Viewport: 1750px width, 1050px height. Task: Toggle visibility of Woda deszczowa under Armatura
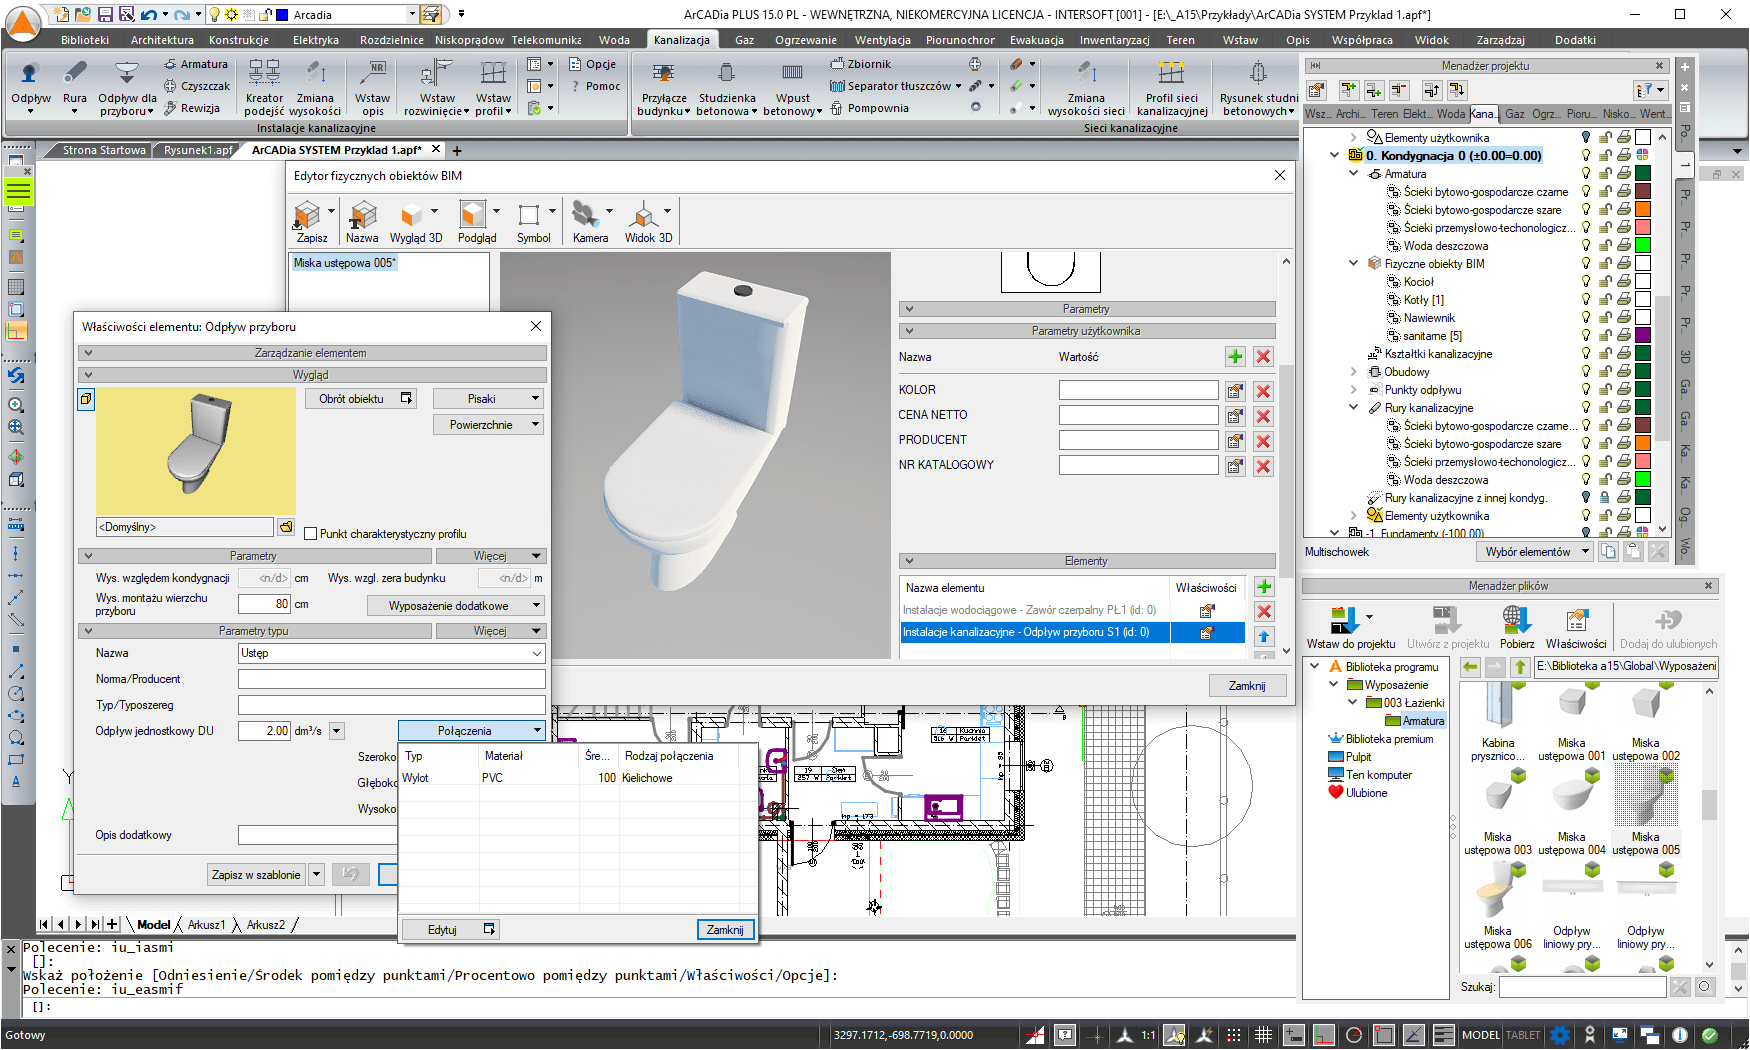pyautogui.click(x=1586, y=246)
